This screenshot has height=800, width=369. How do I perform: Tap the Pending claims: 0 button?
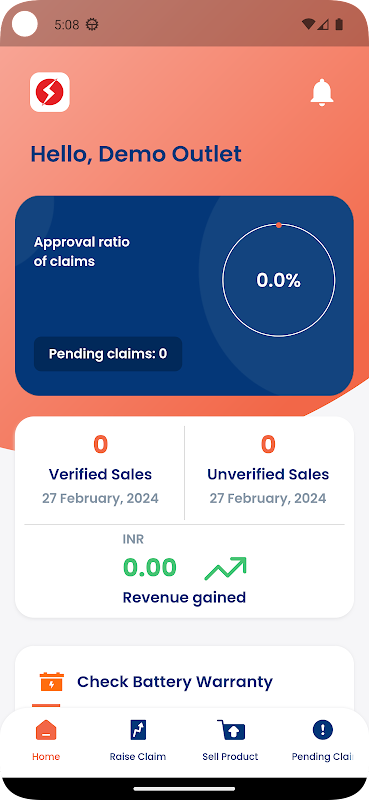pyautogui.click(x=108, y=354)
